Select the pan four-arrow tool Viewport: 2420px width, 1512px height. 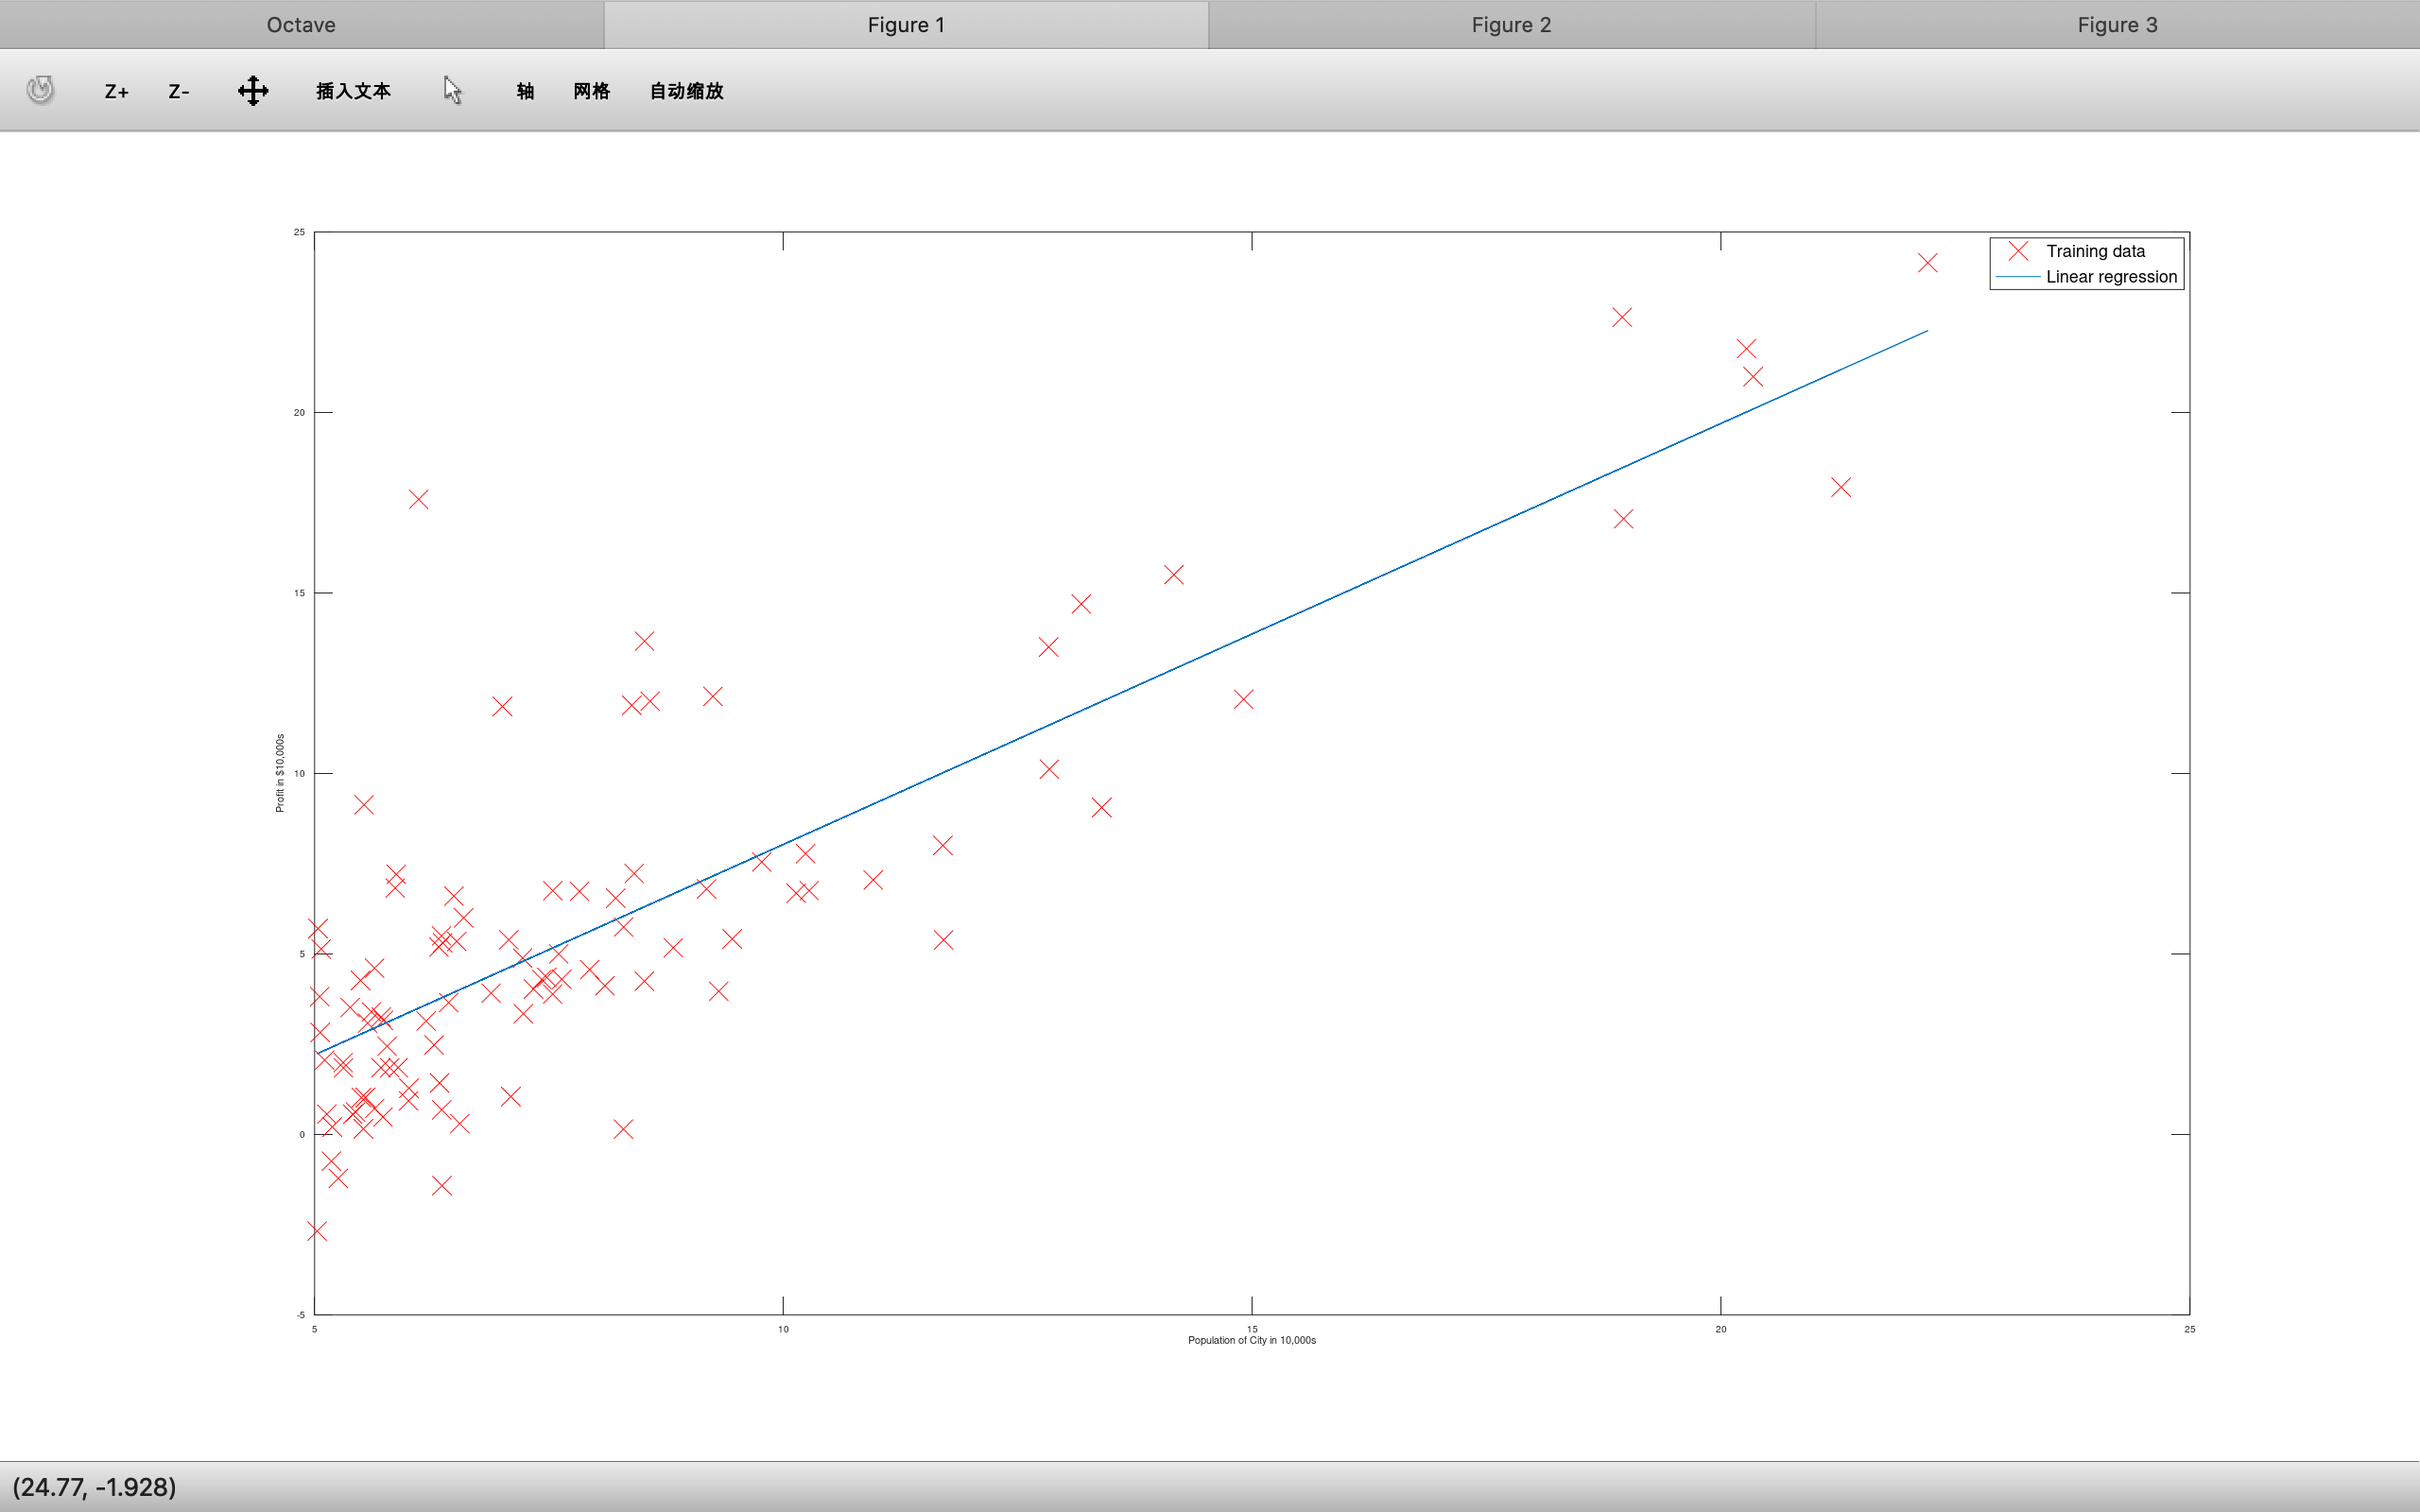tap(253, 90)
